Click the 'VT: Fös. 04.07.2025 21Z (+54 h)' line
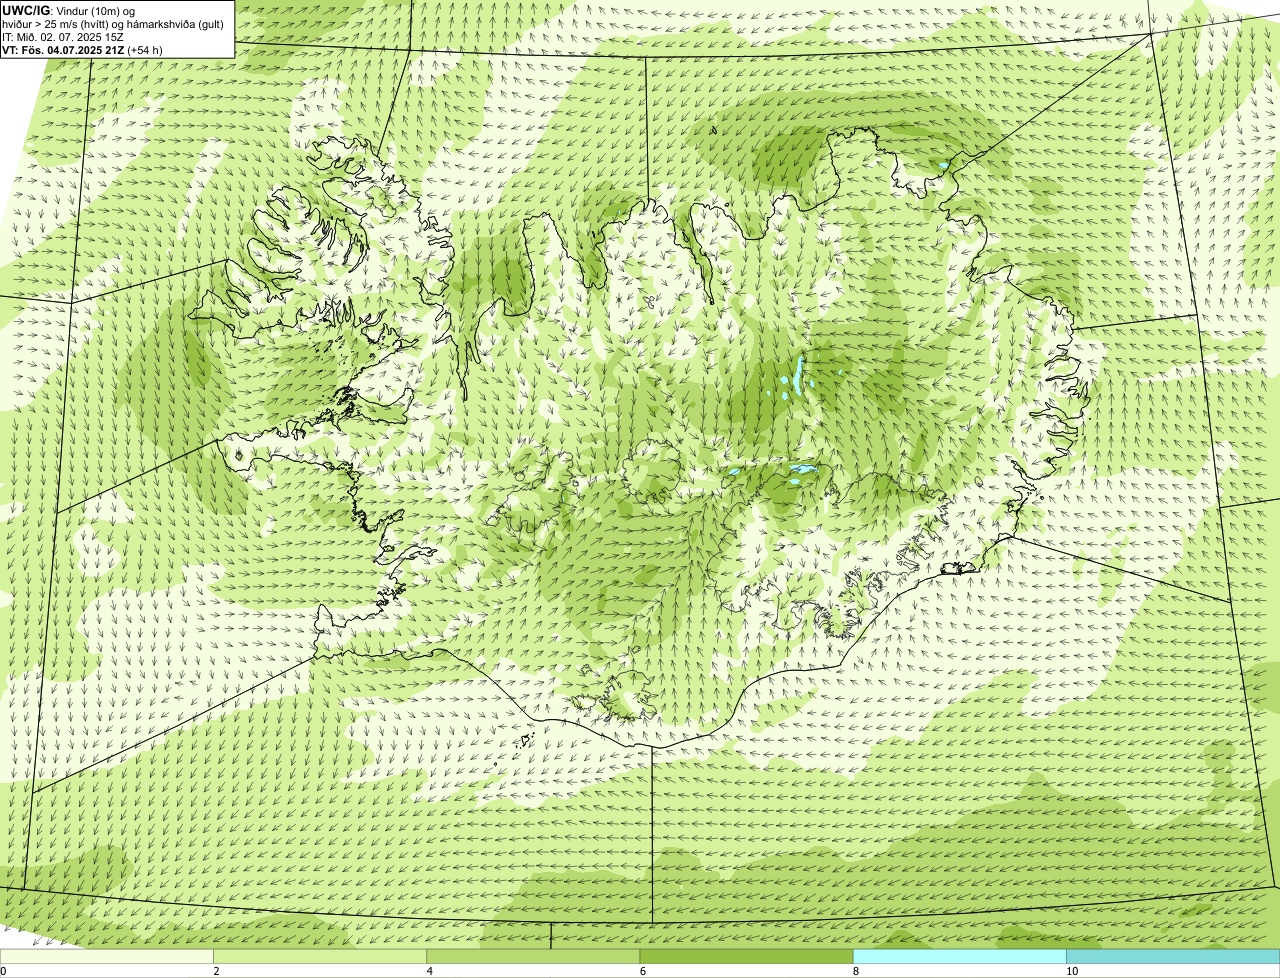Image resolution: width=1280 pixels, height=978 pixels. point(82,50)
